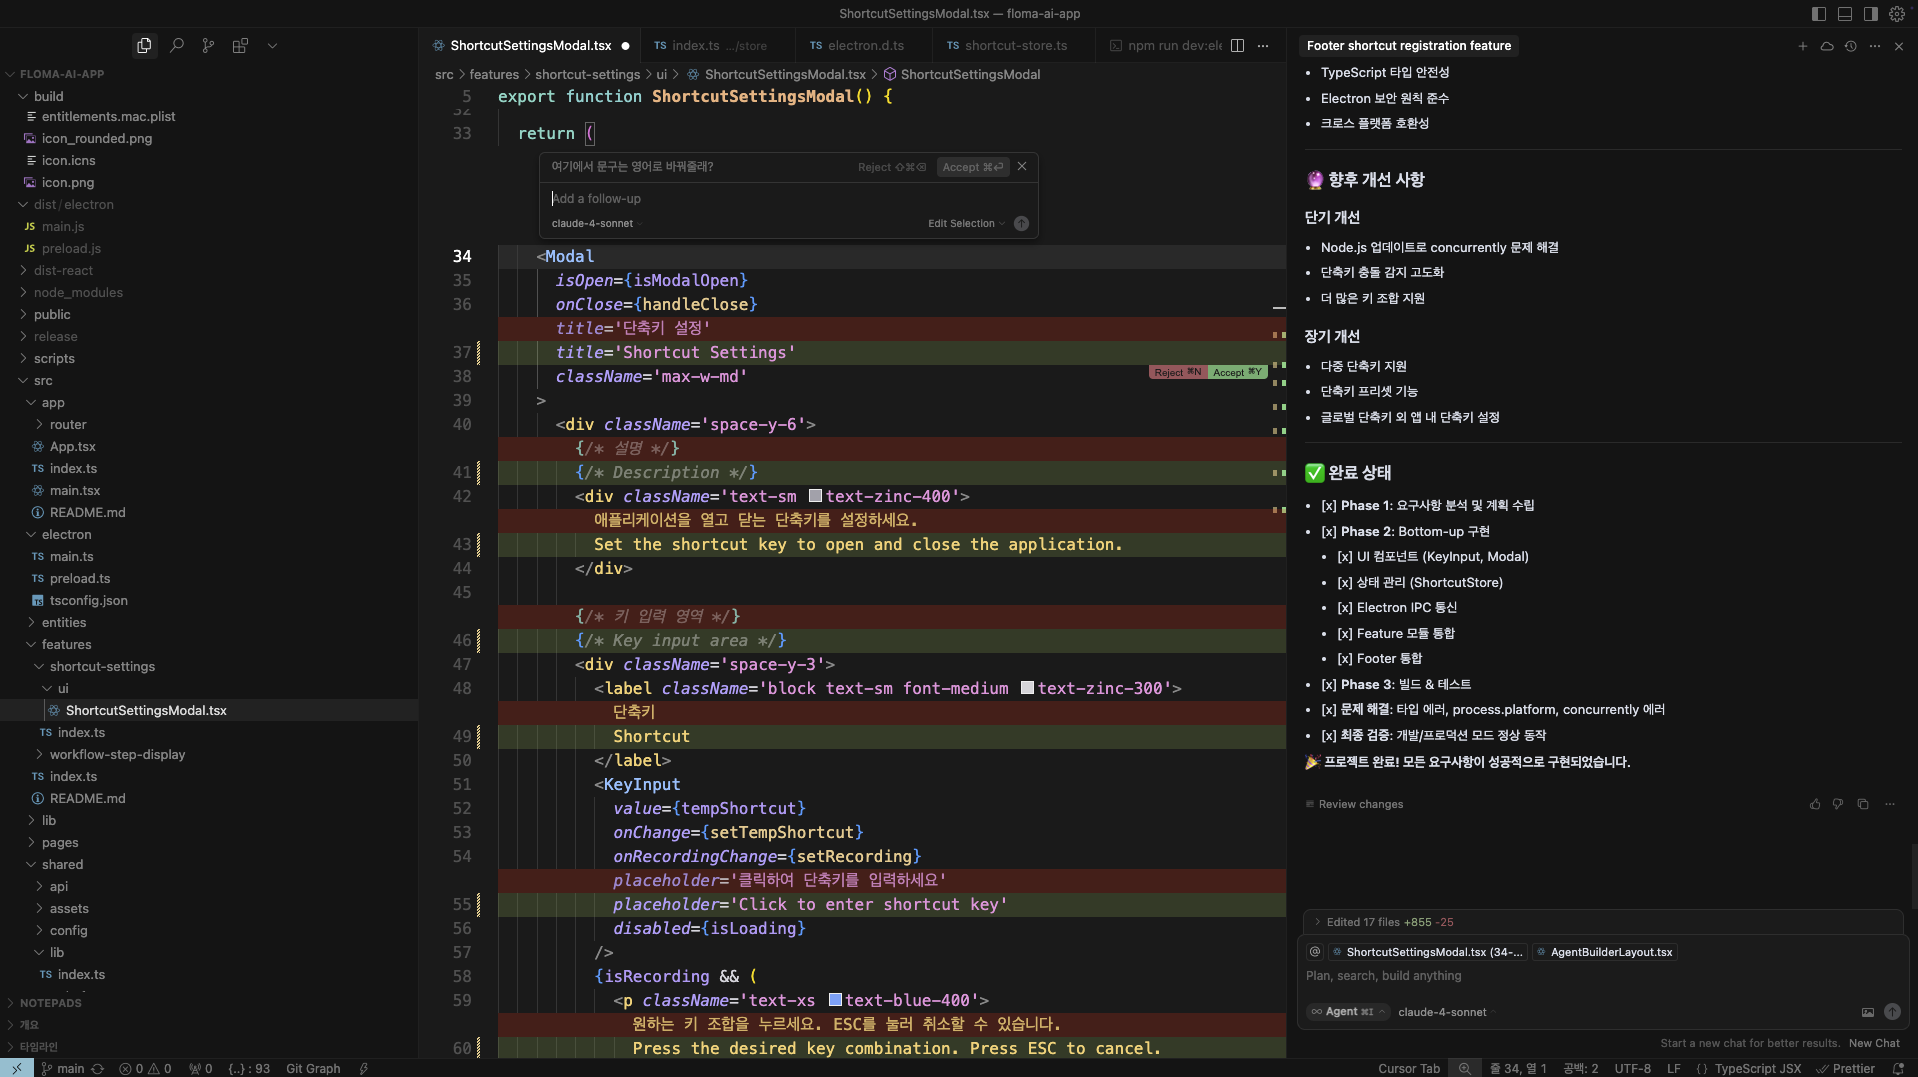Open editor more actions menu
The image size is (1918, 1077).
(x=1263, y=45)
